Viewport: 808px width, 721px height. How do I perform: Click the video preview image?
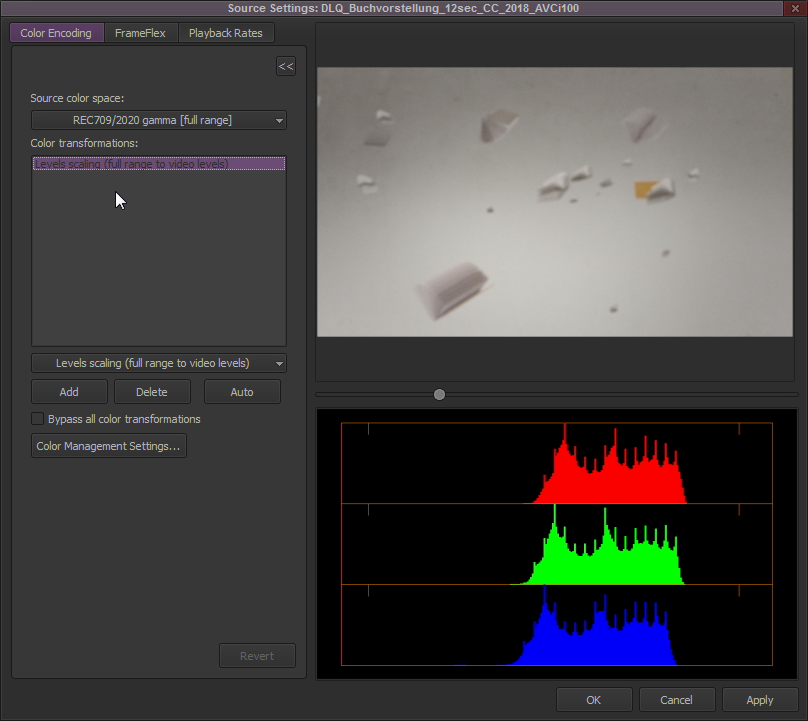click(555, 200)
